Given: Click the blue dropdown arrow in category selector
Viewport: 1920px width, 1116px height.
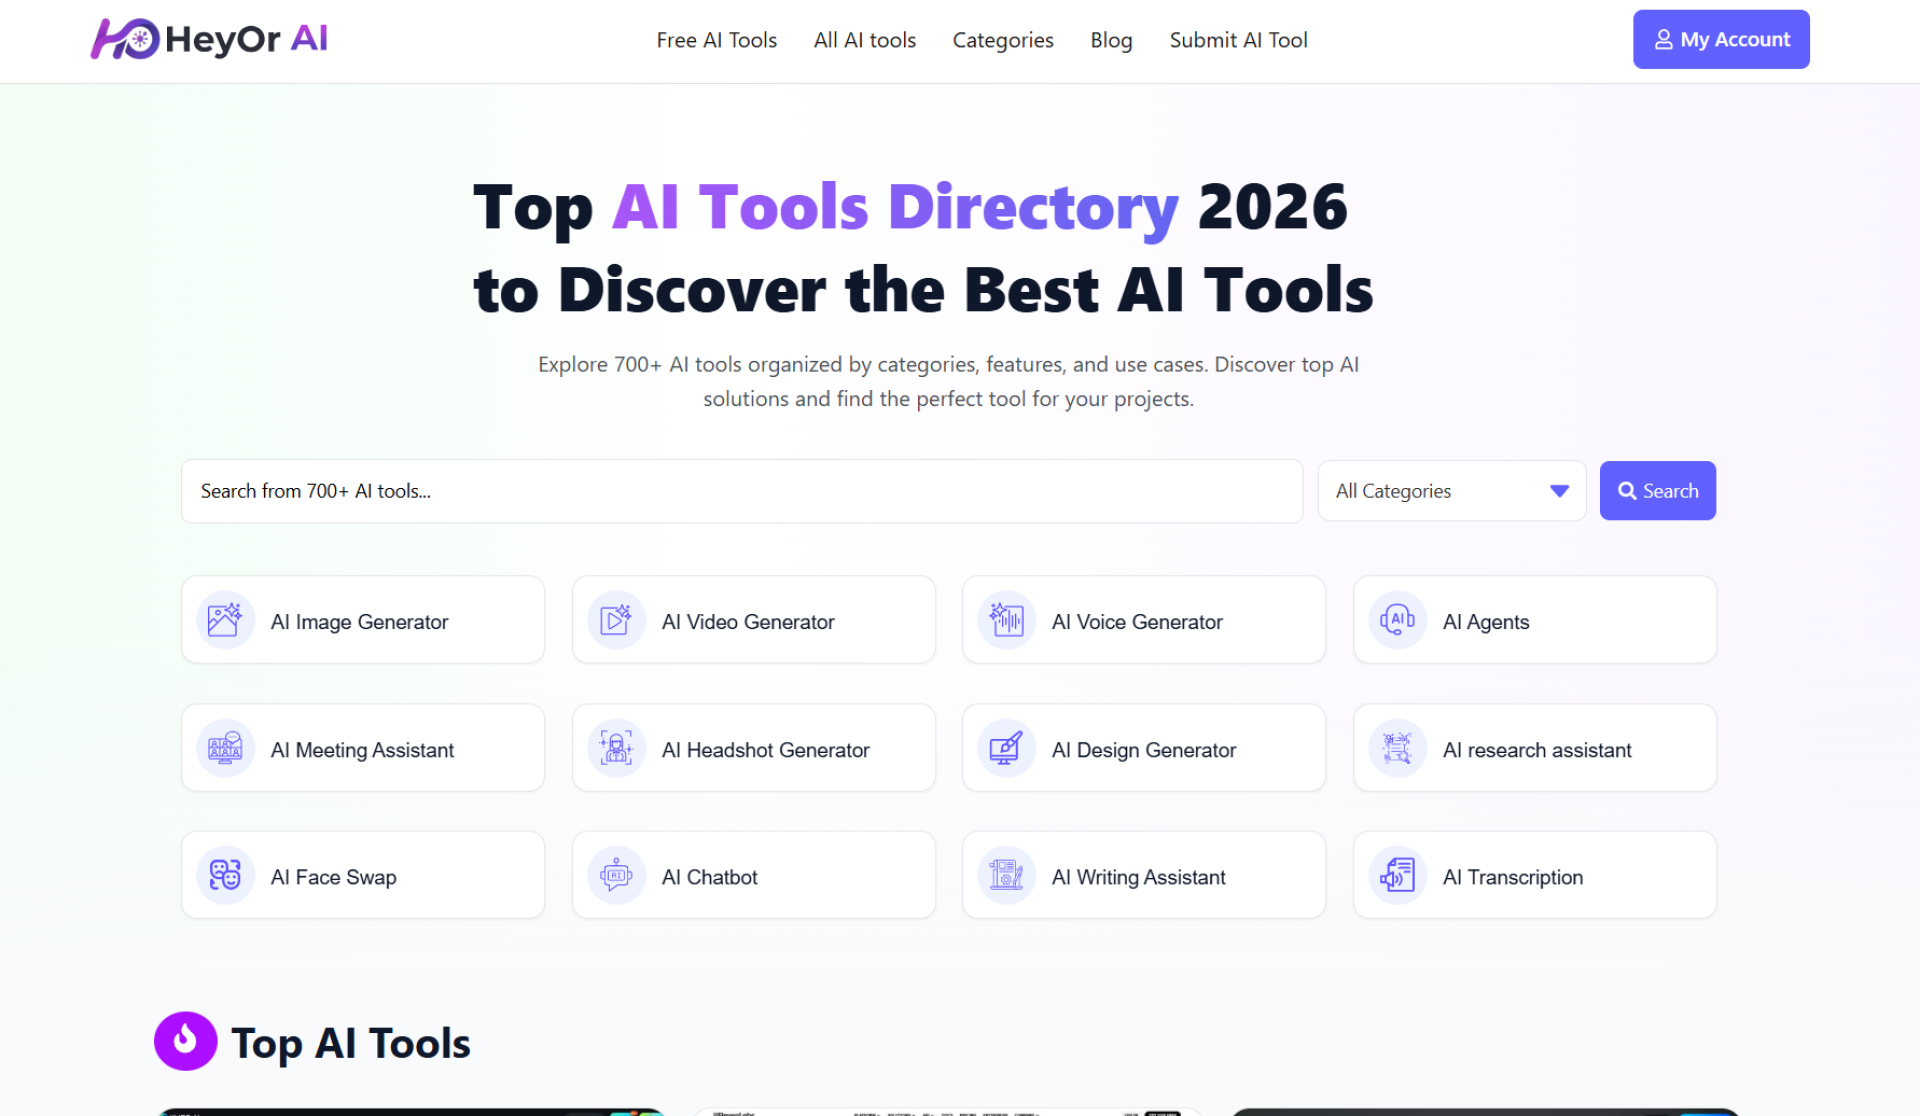Looking at the screenshot, I should pyautogui.click(x=1559, y=491).
